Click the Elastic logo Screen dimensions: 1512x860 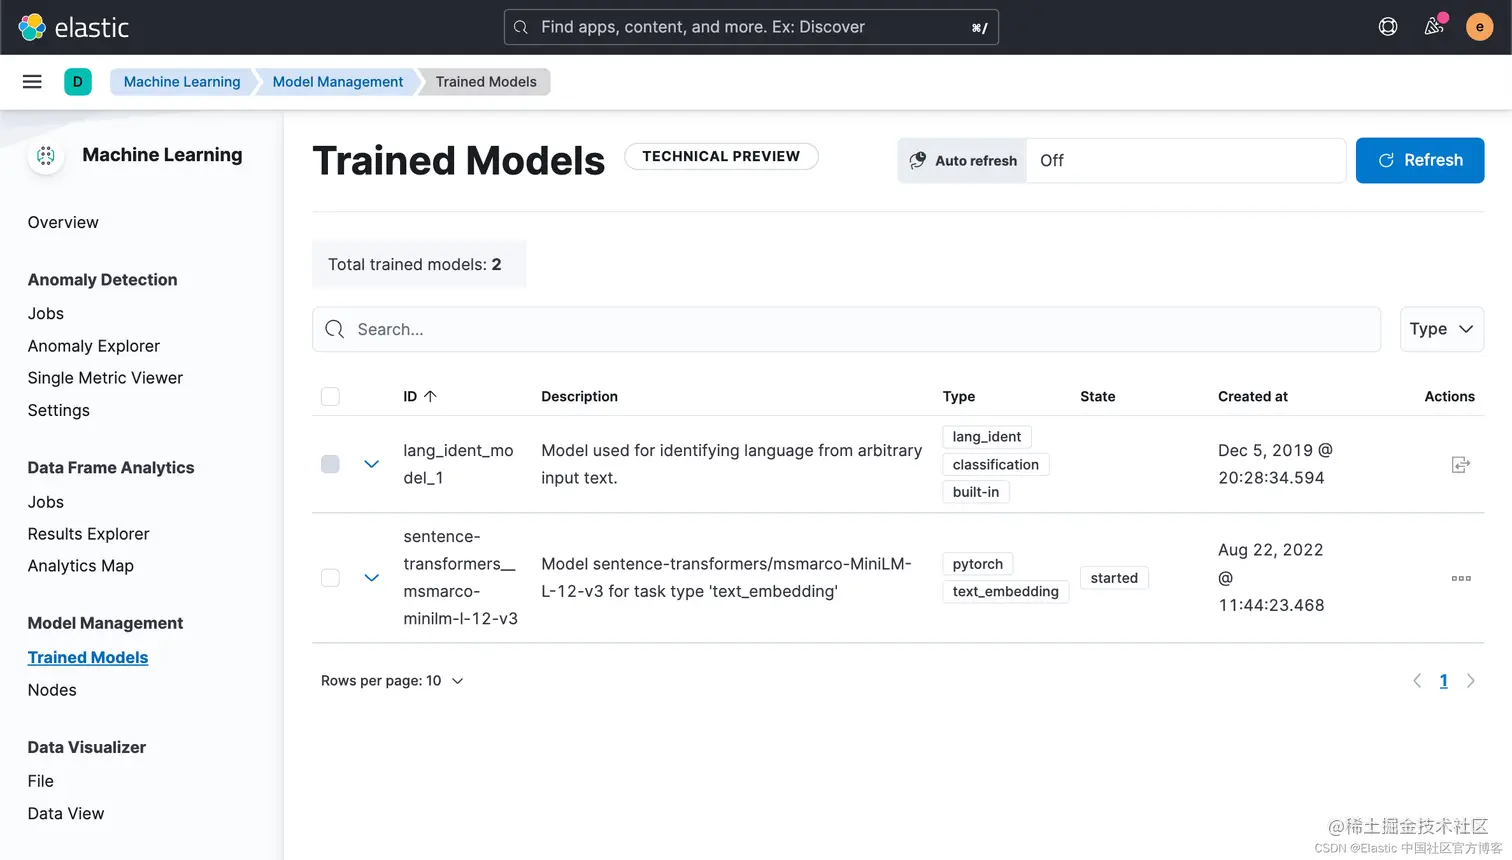73,27
